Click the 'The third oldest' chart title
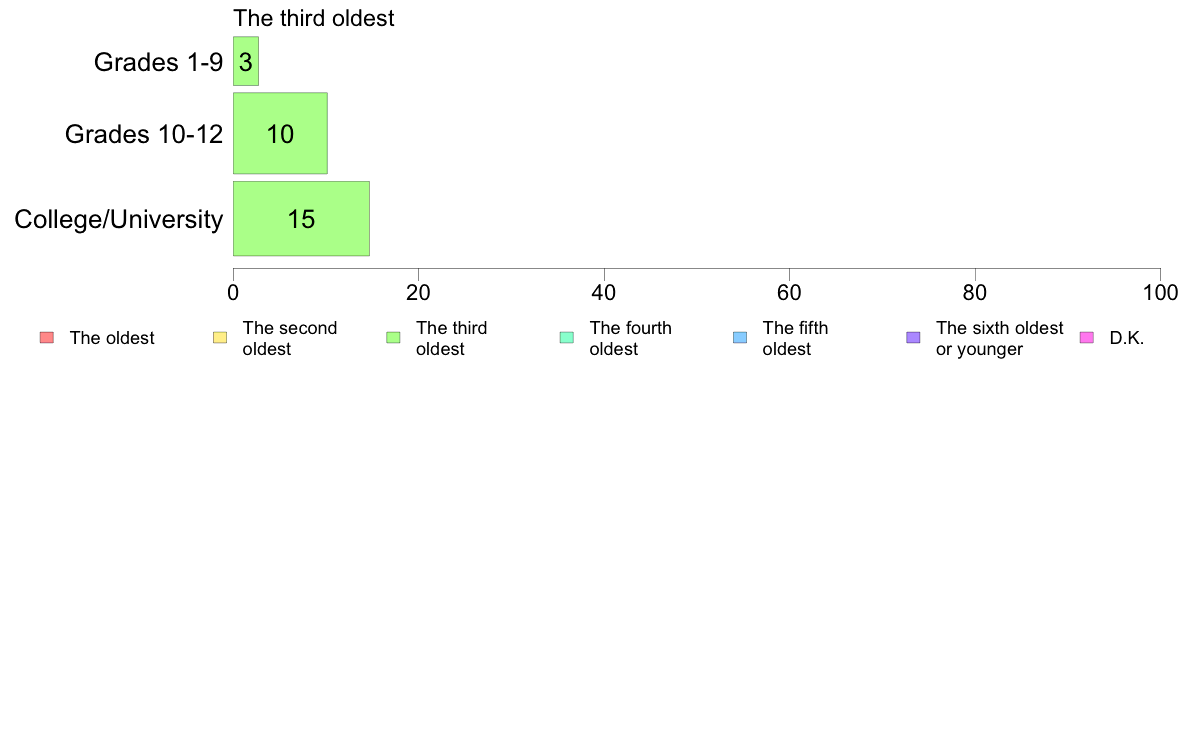The height and width of the screenshot is (736, 1188). tap(314, 18)
